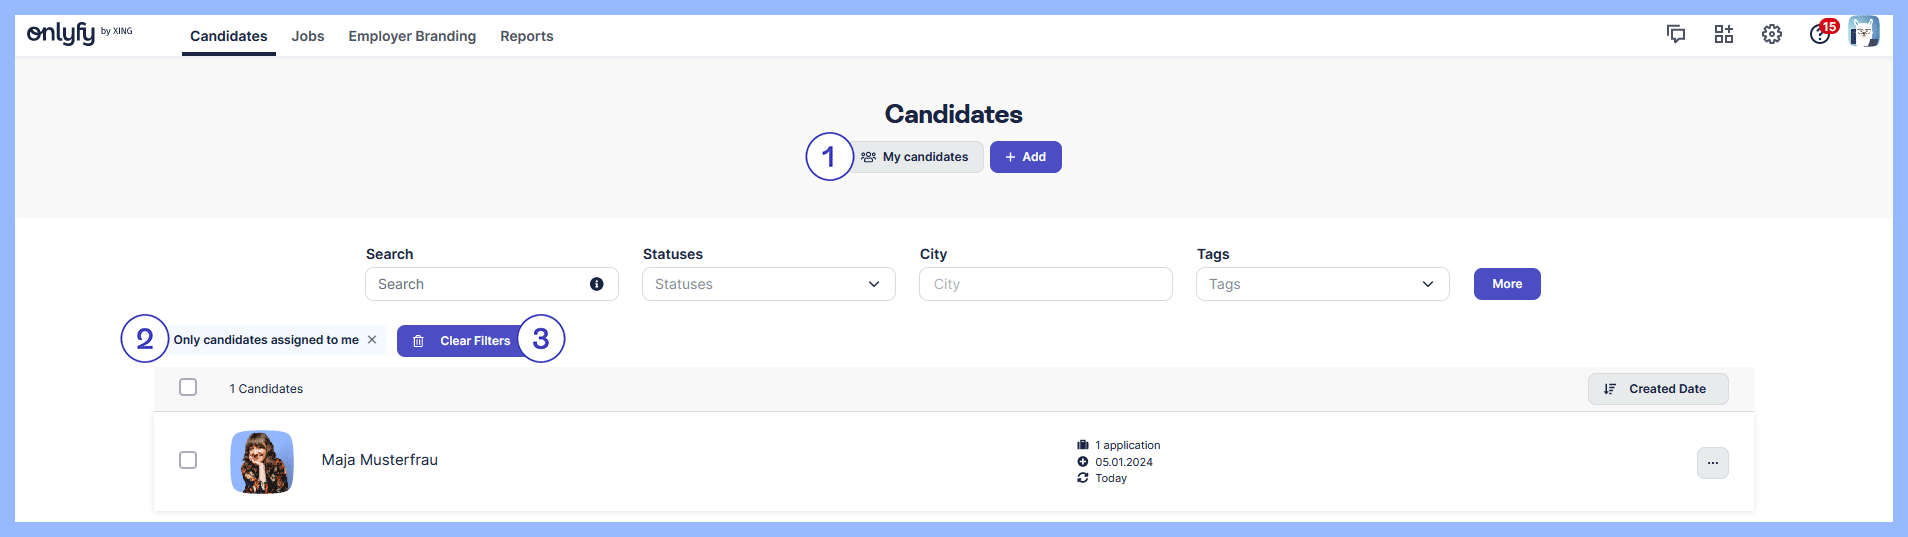The width and height of the screenshot is (1908, 537).
Task: Open help with 15 notifications badge
Action: [x=1820, y=34]
